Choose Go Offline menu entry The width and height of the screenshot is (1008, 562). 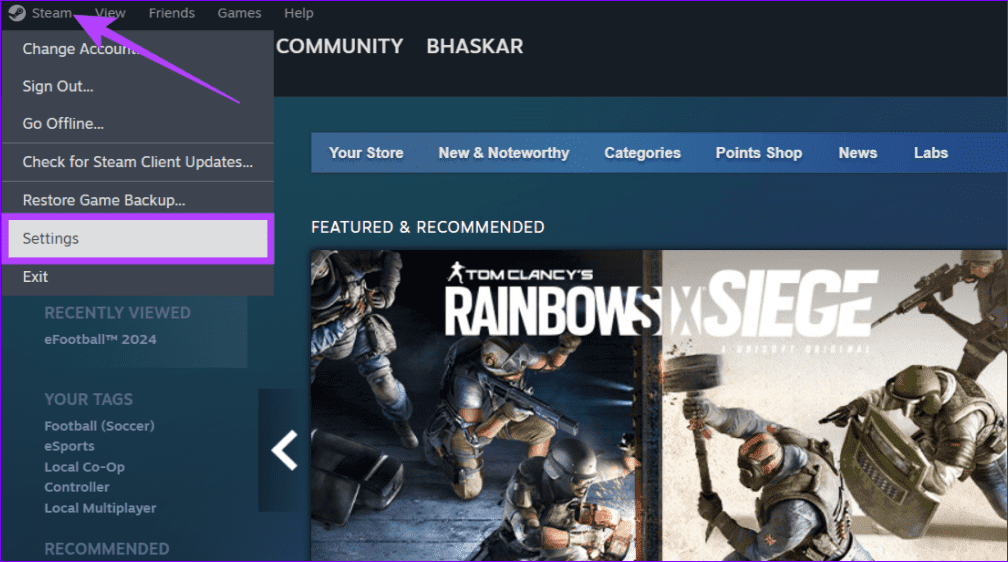click(138, 123)
